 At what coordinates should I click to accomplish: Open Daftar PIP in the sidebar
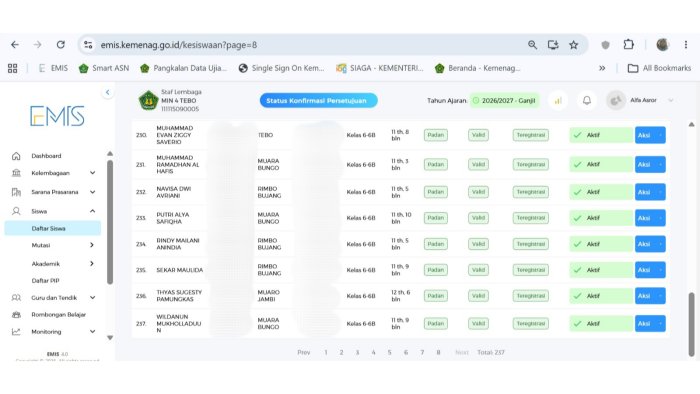point(45,281)
